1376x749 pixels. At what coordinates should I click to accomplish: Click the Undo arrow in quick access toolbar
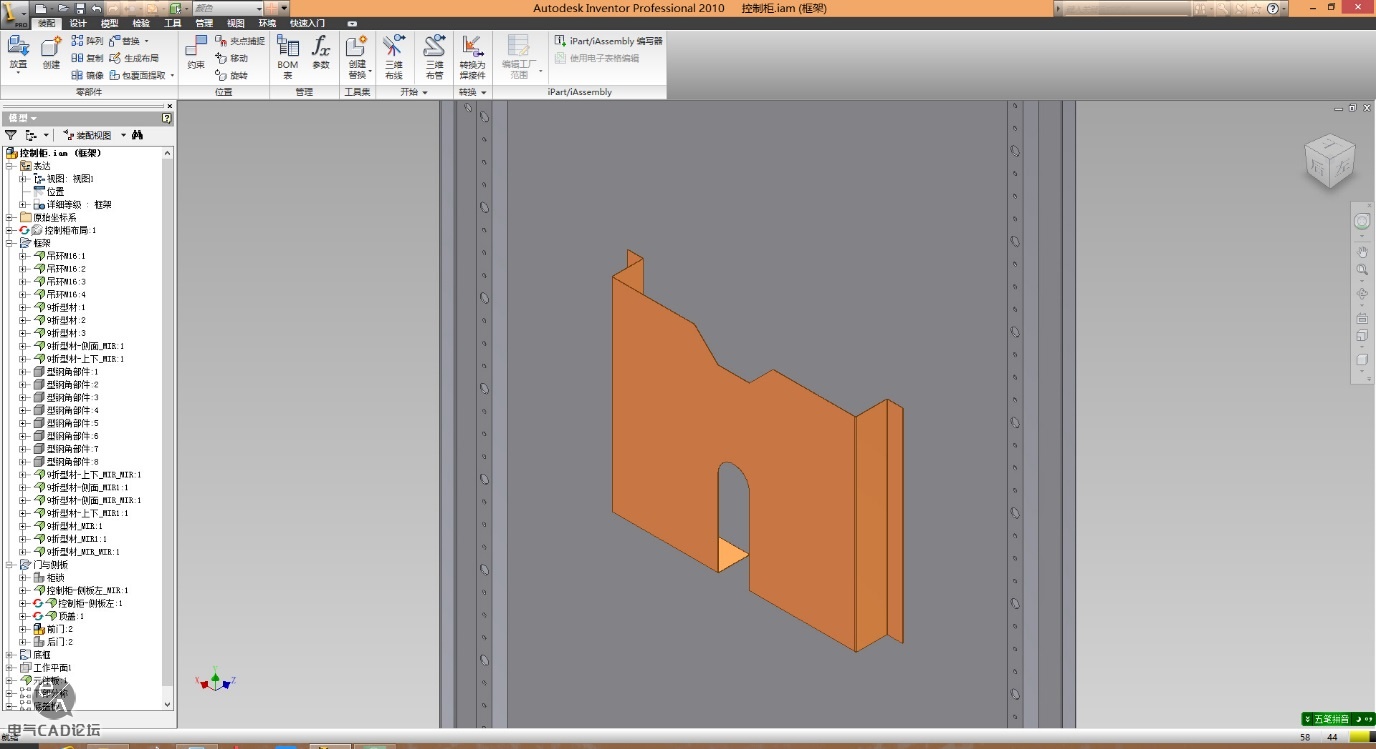(x=96, y=8)
